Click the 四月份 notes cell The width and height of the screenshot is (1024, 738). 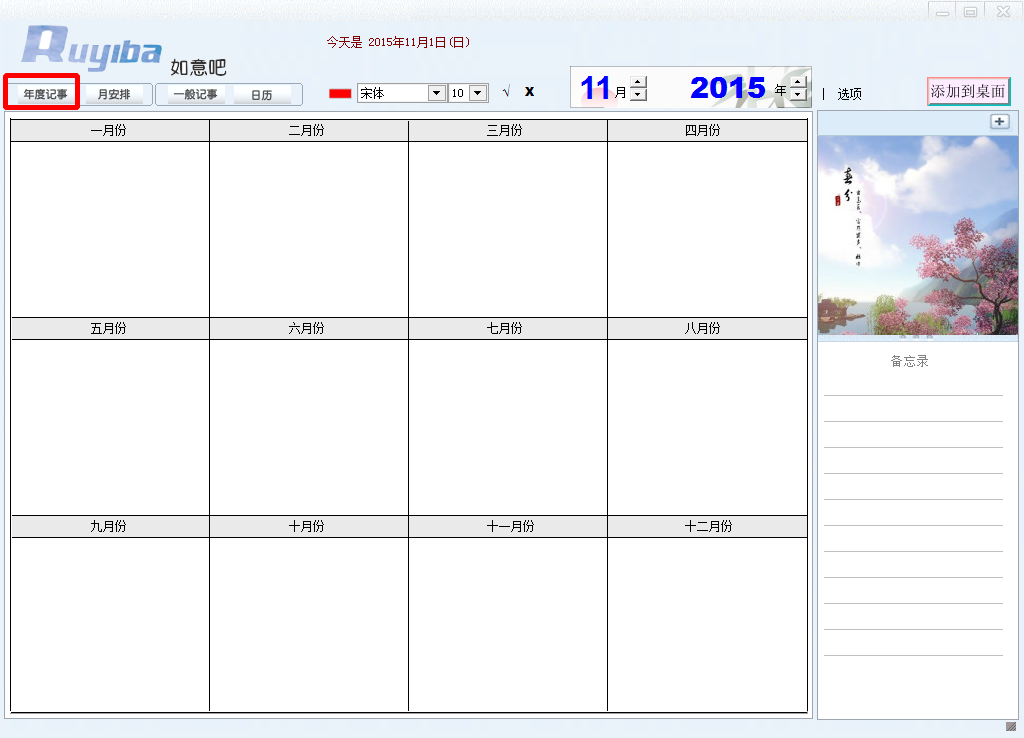coord(707,229)
